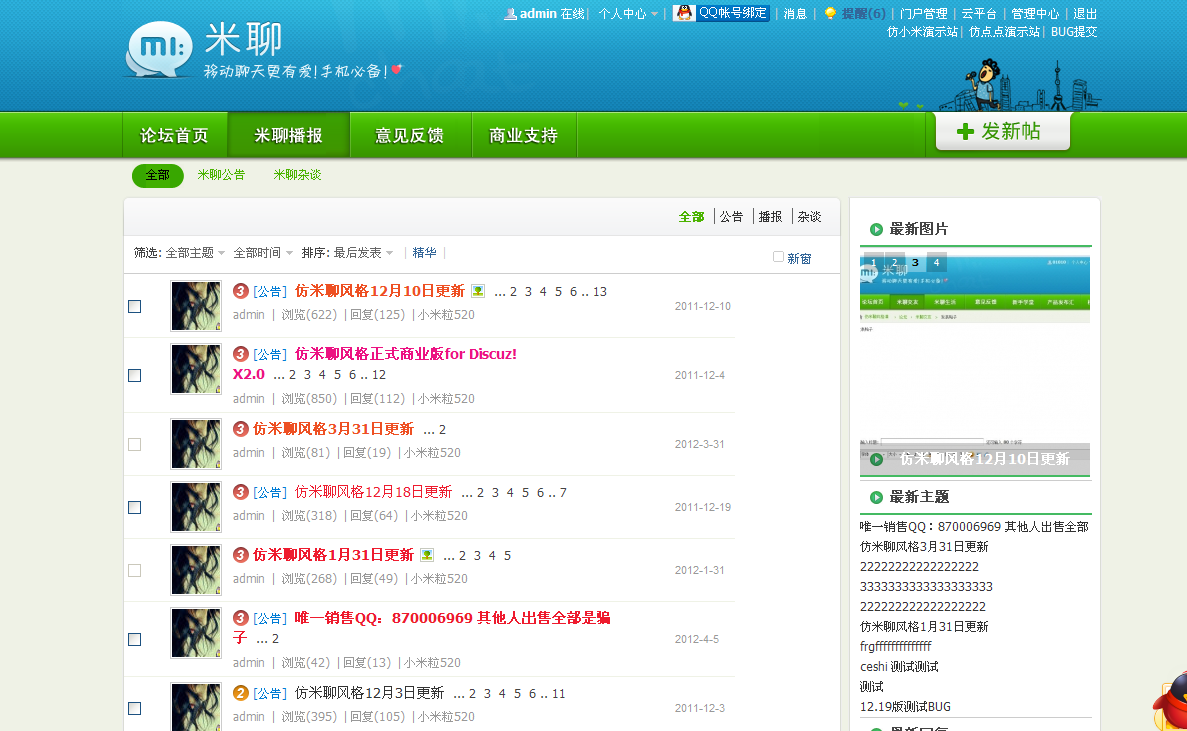Select the 米聊杂谈 sub-forum tab
The width and height of the screenshot is (1187, 731).
297,175
